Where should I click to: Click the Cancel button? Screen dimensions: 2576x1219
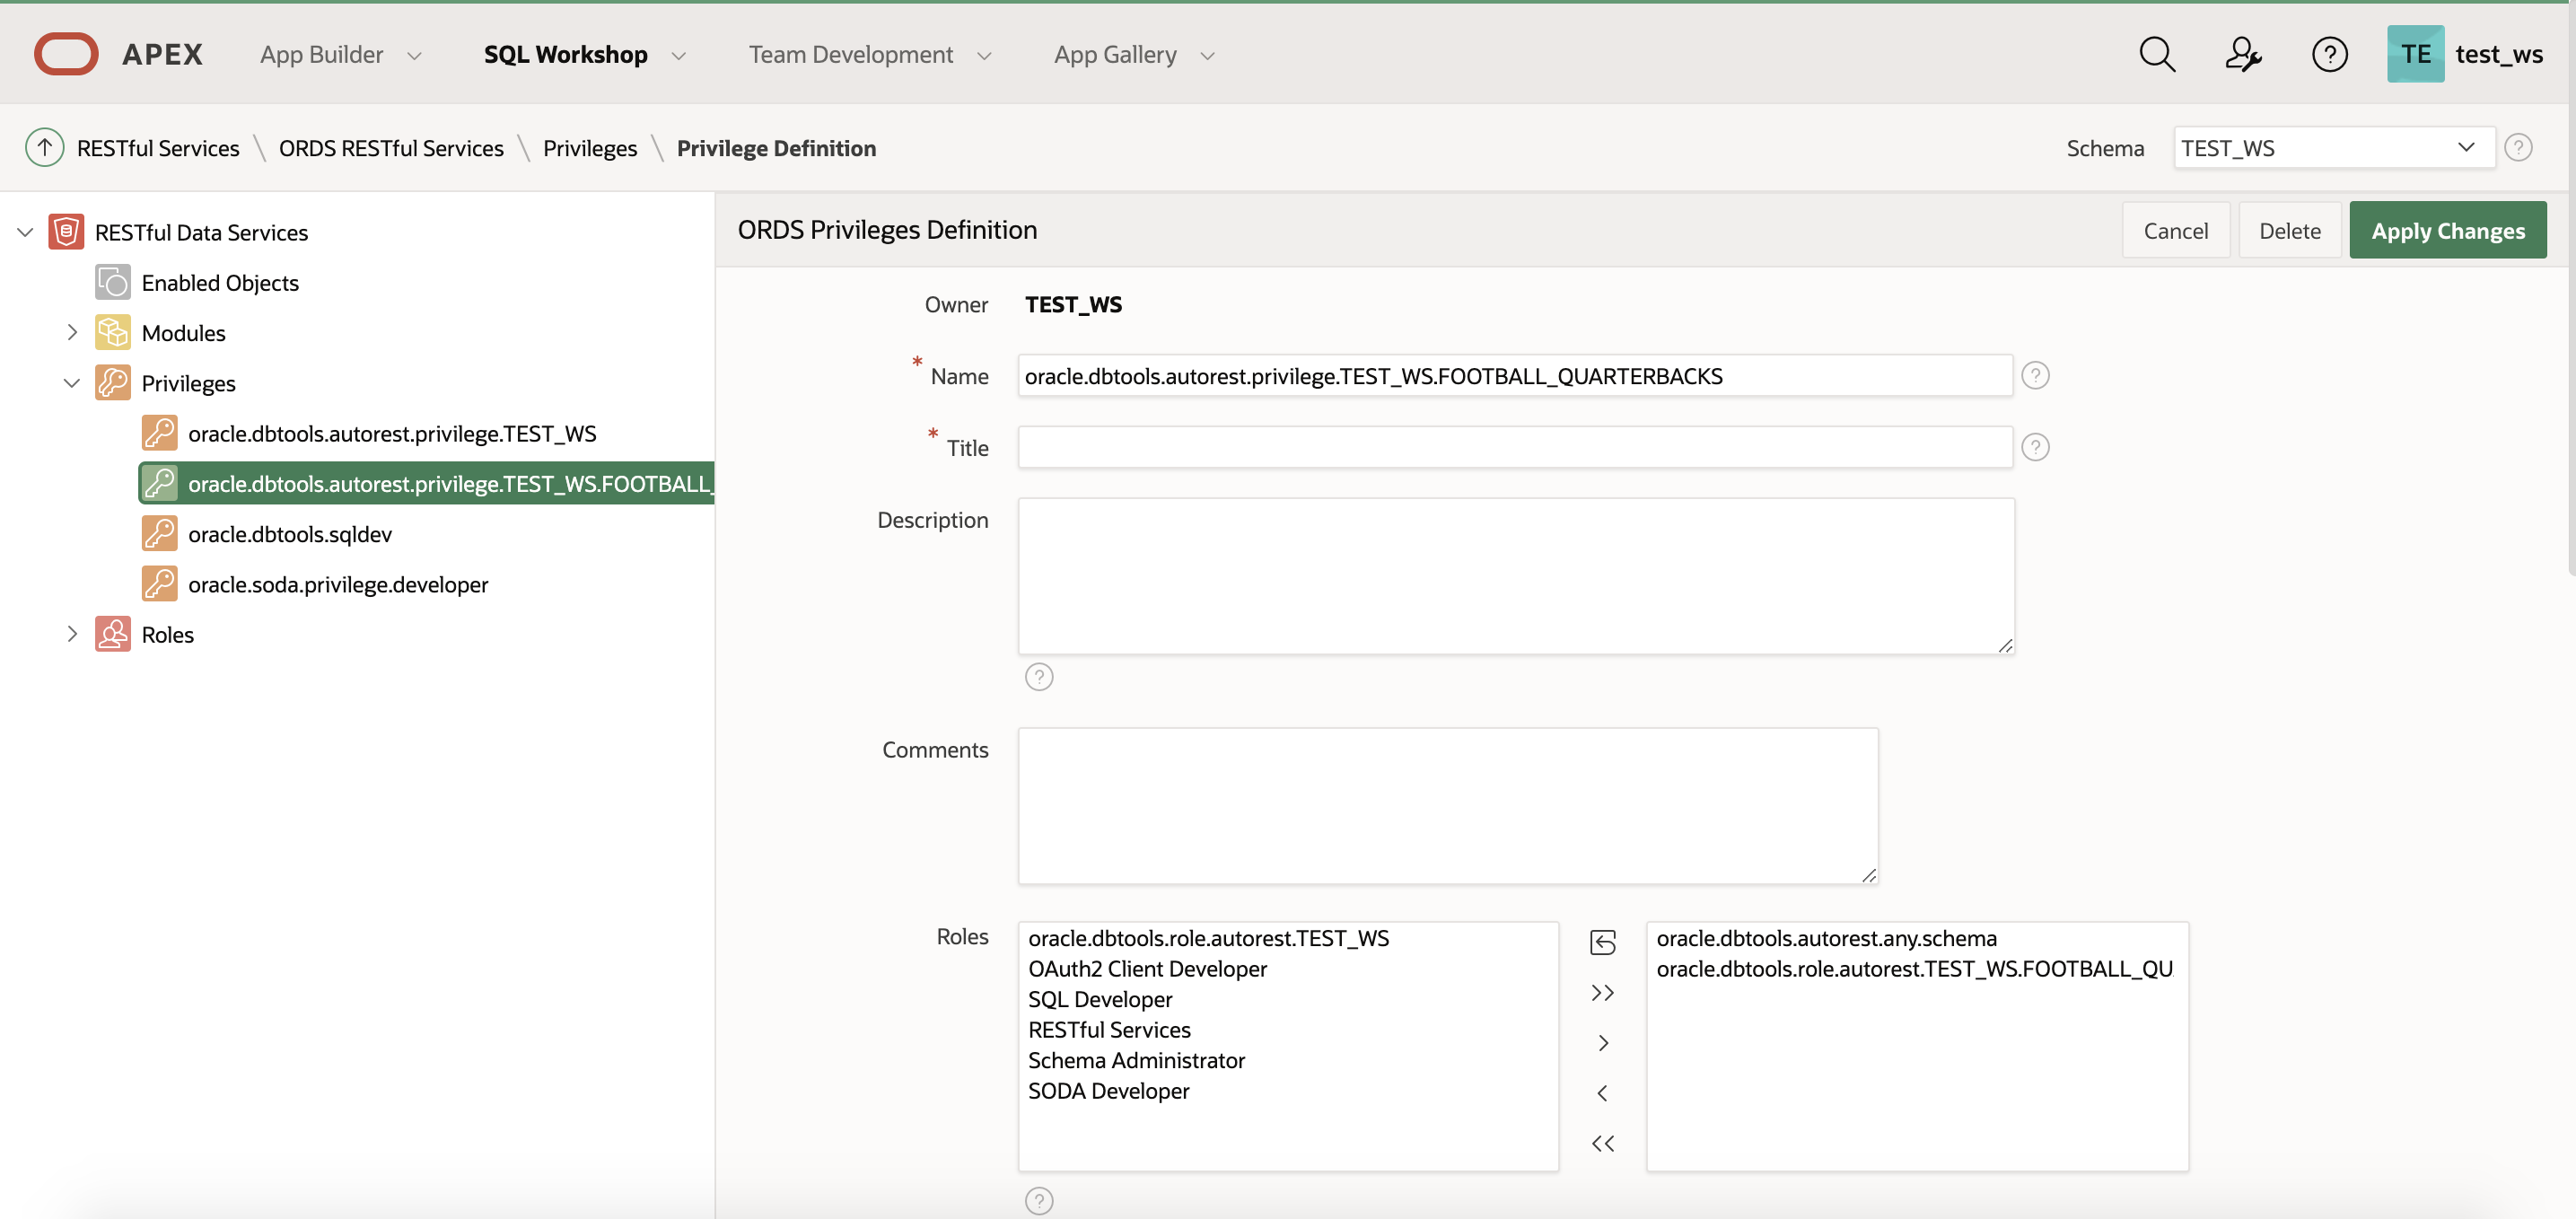point(2176,230)
